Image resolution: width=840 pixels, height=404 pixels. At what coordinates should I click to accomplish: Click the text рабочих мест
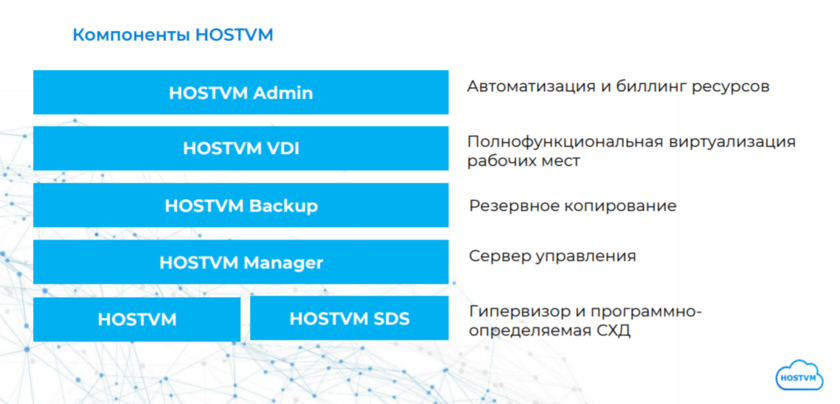tap(524, 160)
